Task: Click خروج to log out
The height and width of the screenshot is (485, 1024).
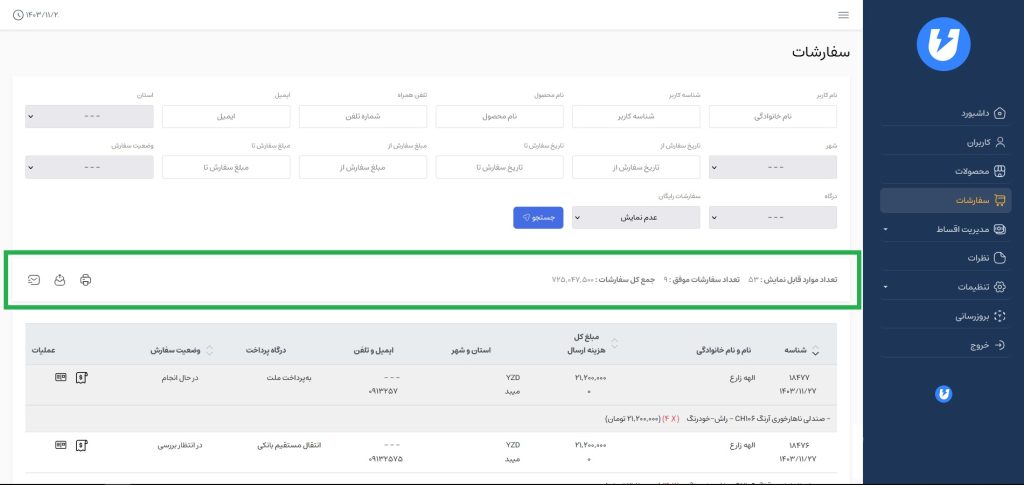Action: pos(946,345)
